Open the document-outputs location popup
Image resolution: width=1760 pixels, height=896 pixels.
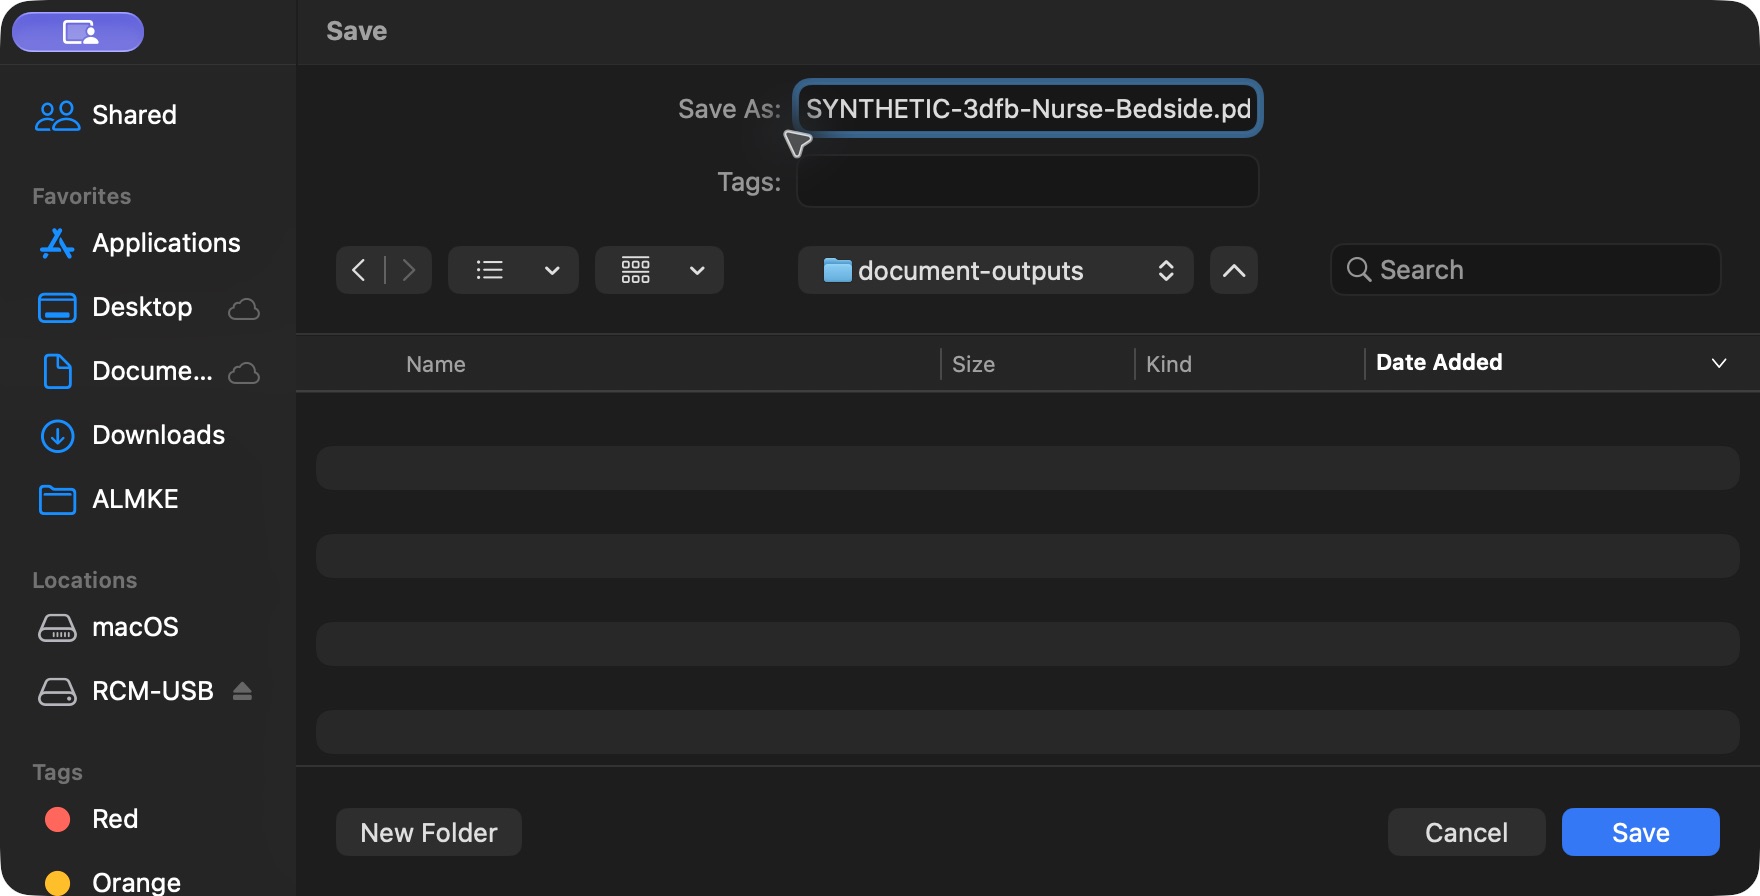[996, 270]
